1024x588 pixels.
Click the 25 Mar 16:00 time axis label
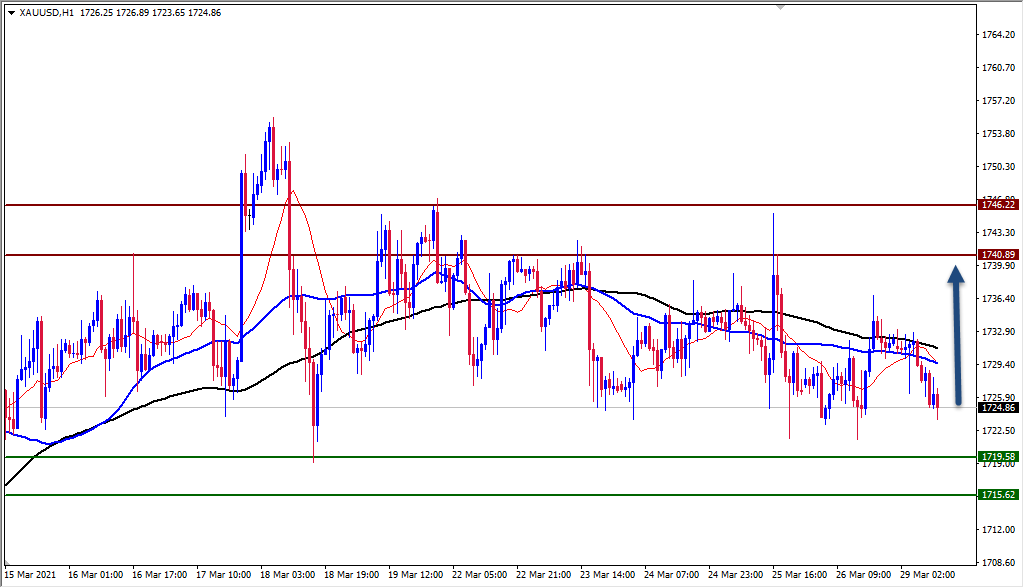tap(799, 575)
